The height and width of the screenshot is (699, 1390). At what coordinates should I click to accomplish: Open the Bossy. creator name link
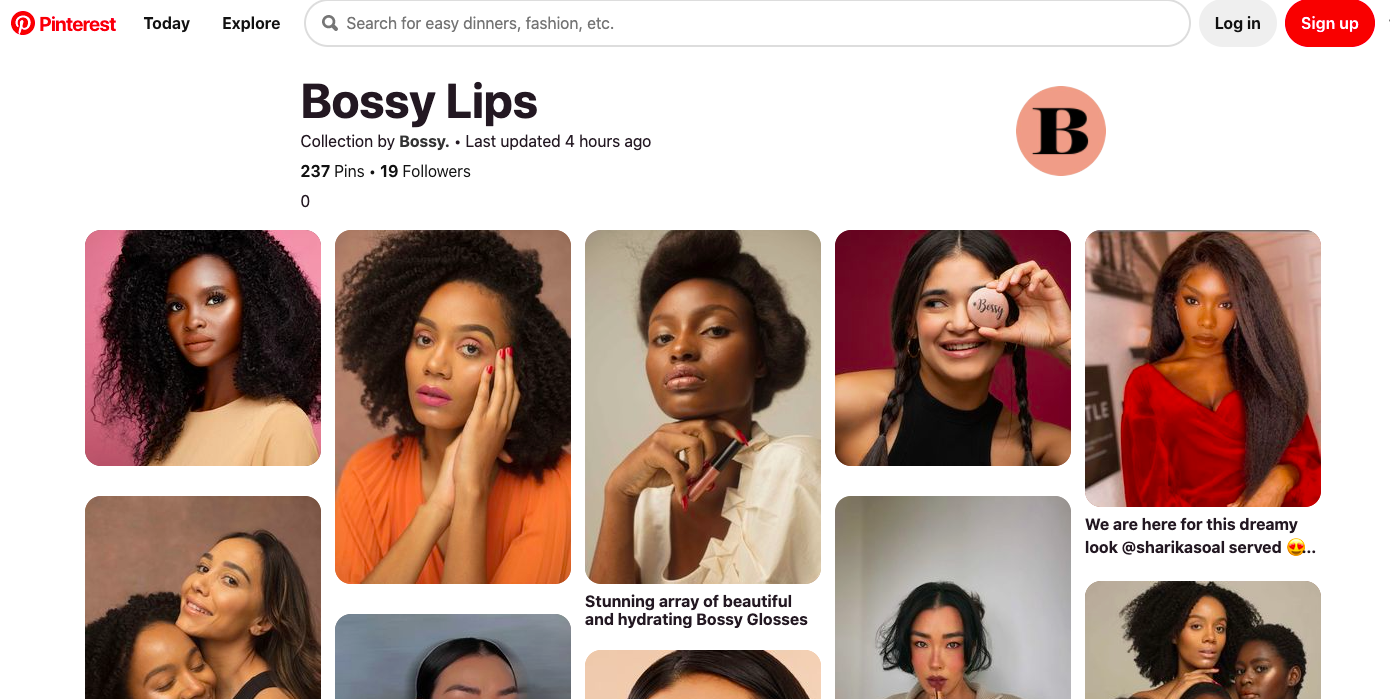point(424,142)
